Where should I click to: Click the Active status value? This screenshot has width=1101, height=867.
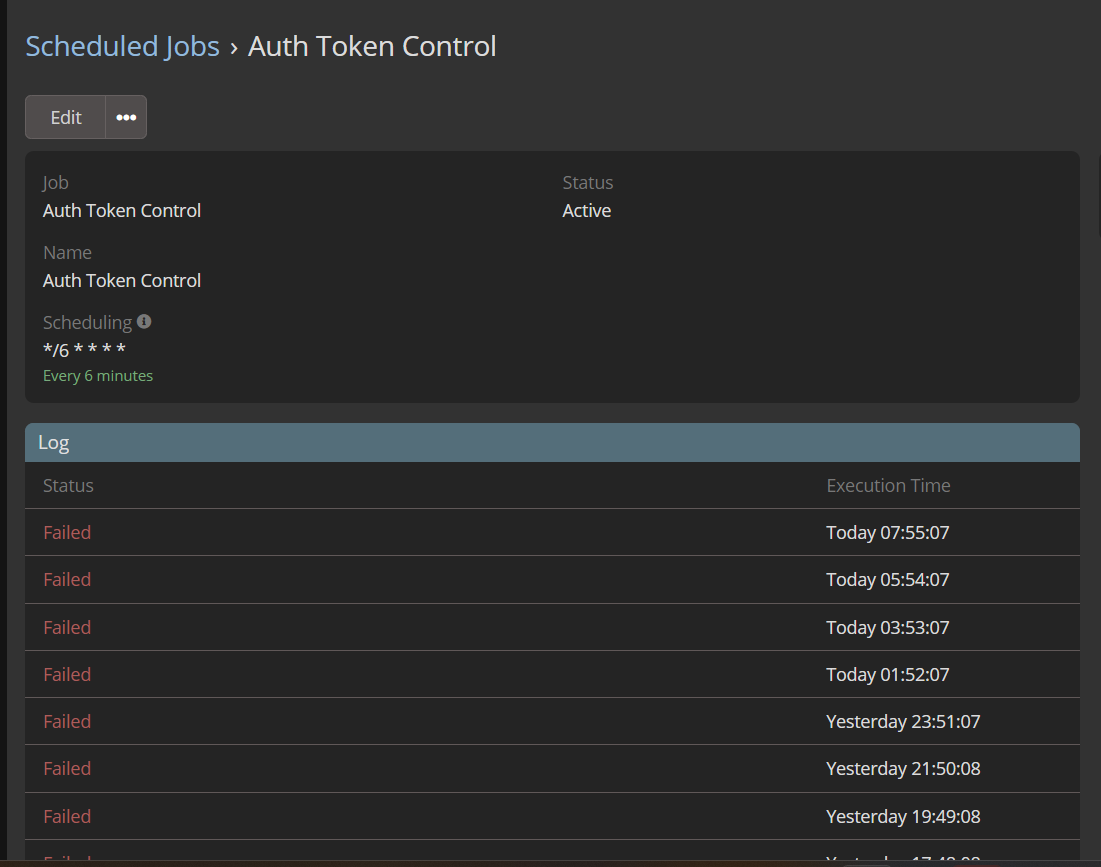pos(587,211)
